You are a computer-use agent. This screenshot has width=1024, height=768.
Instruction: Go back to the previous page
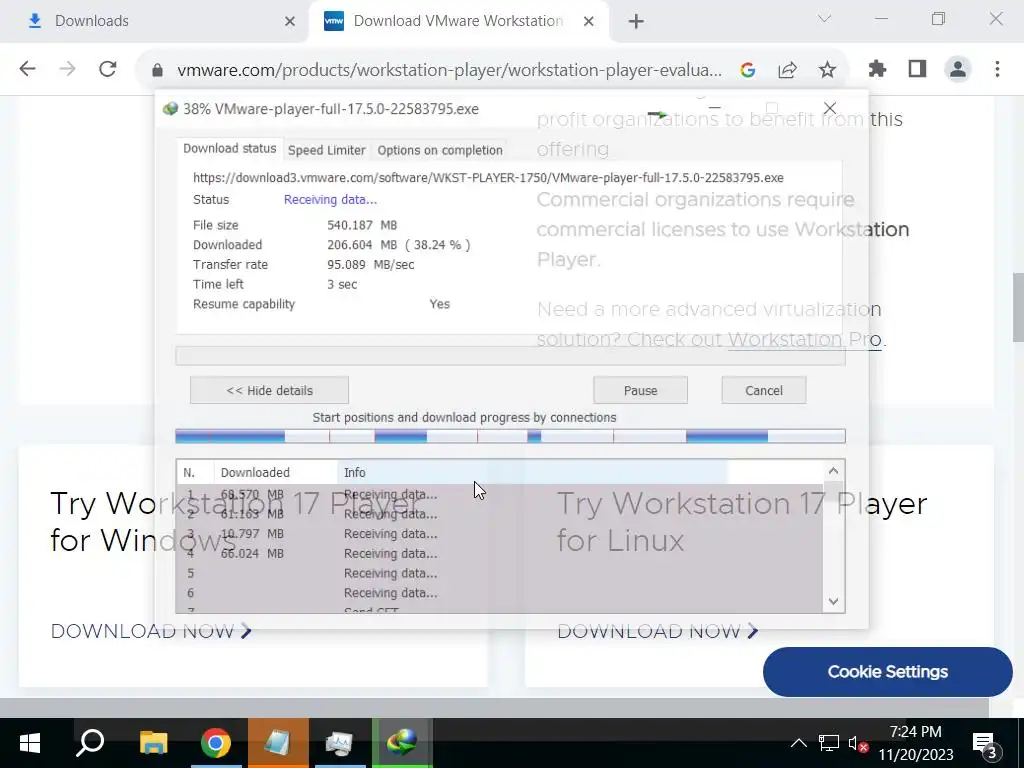pyautogui.click(x=27, y=69)
